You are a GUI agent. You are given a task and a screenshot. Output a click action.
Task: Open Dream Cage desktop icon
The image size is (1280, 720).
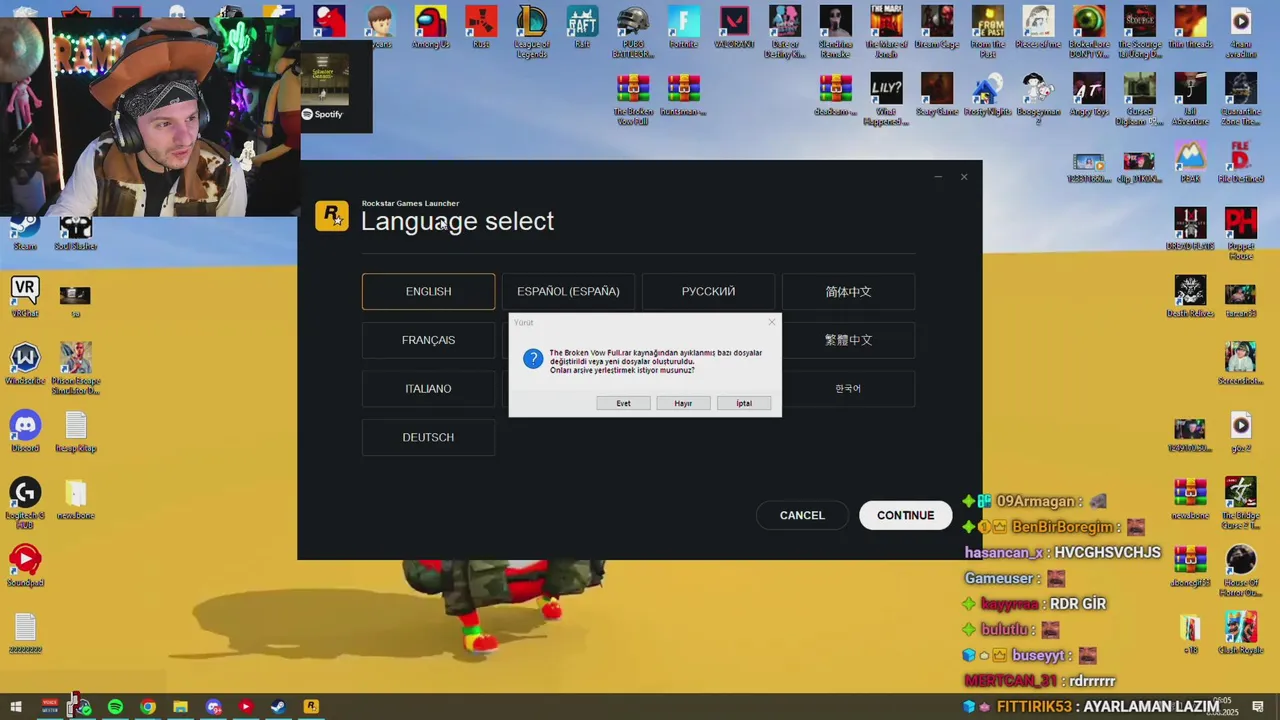pyautogui.click(x=936, y=27)
